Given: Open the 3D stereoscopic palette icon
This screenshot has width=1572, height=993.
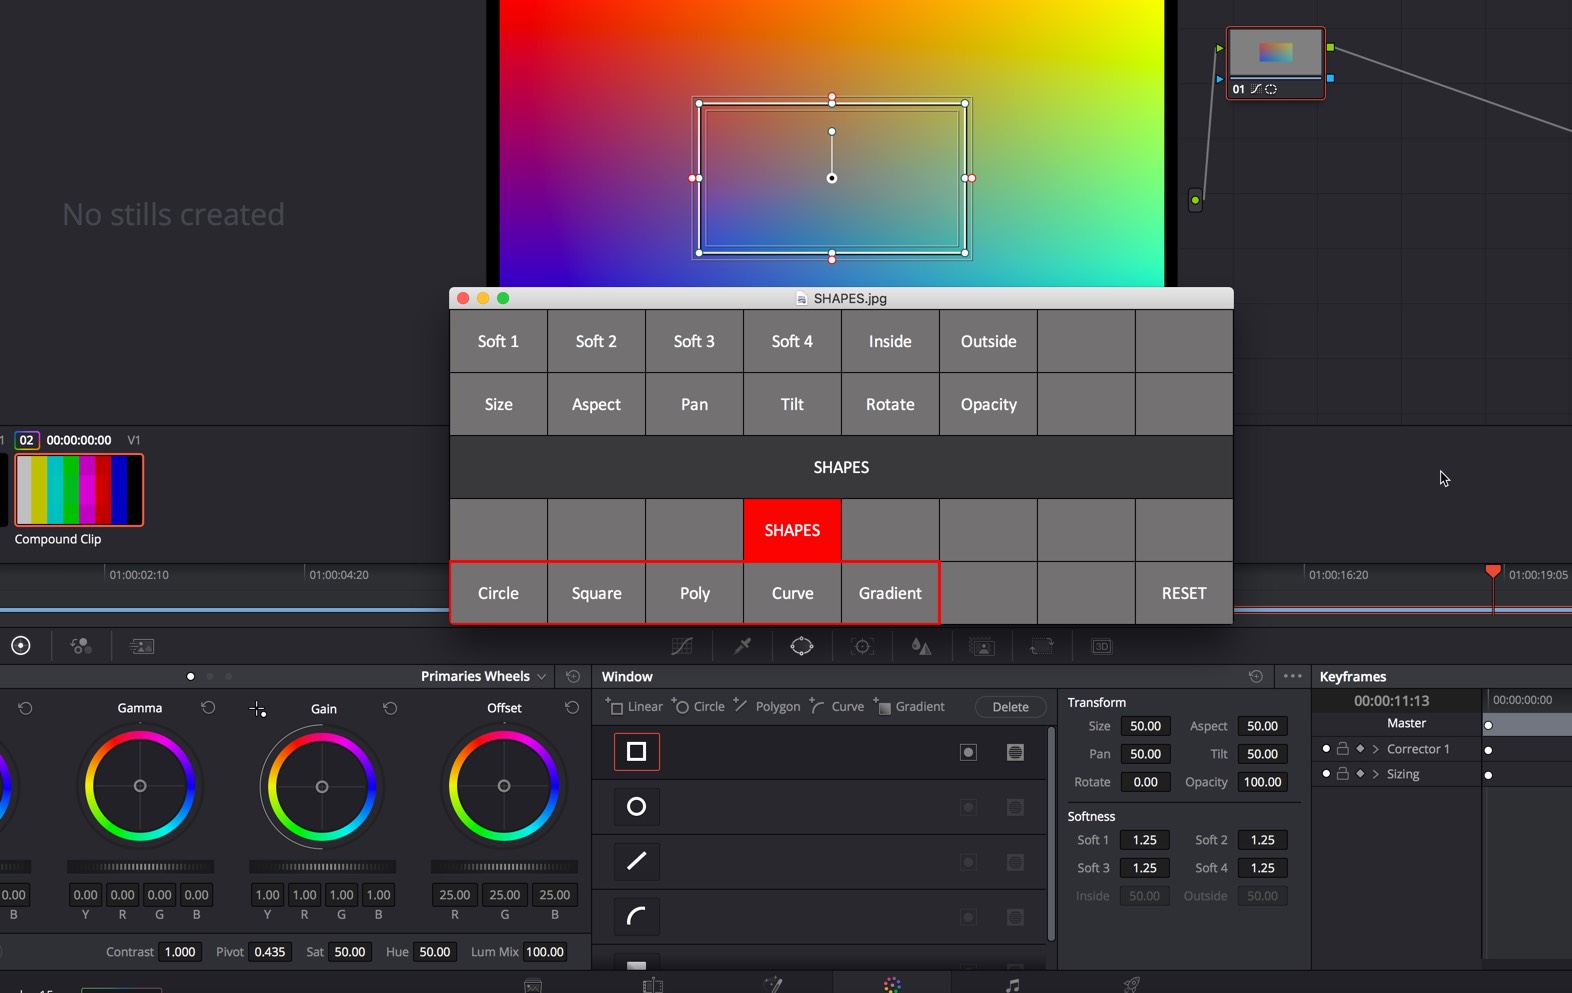Looking at the screenshot, I should 1101,647.
